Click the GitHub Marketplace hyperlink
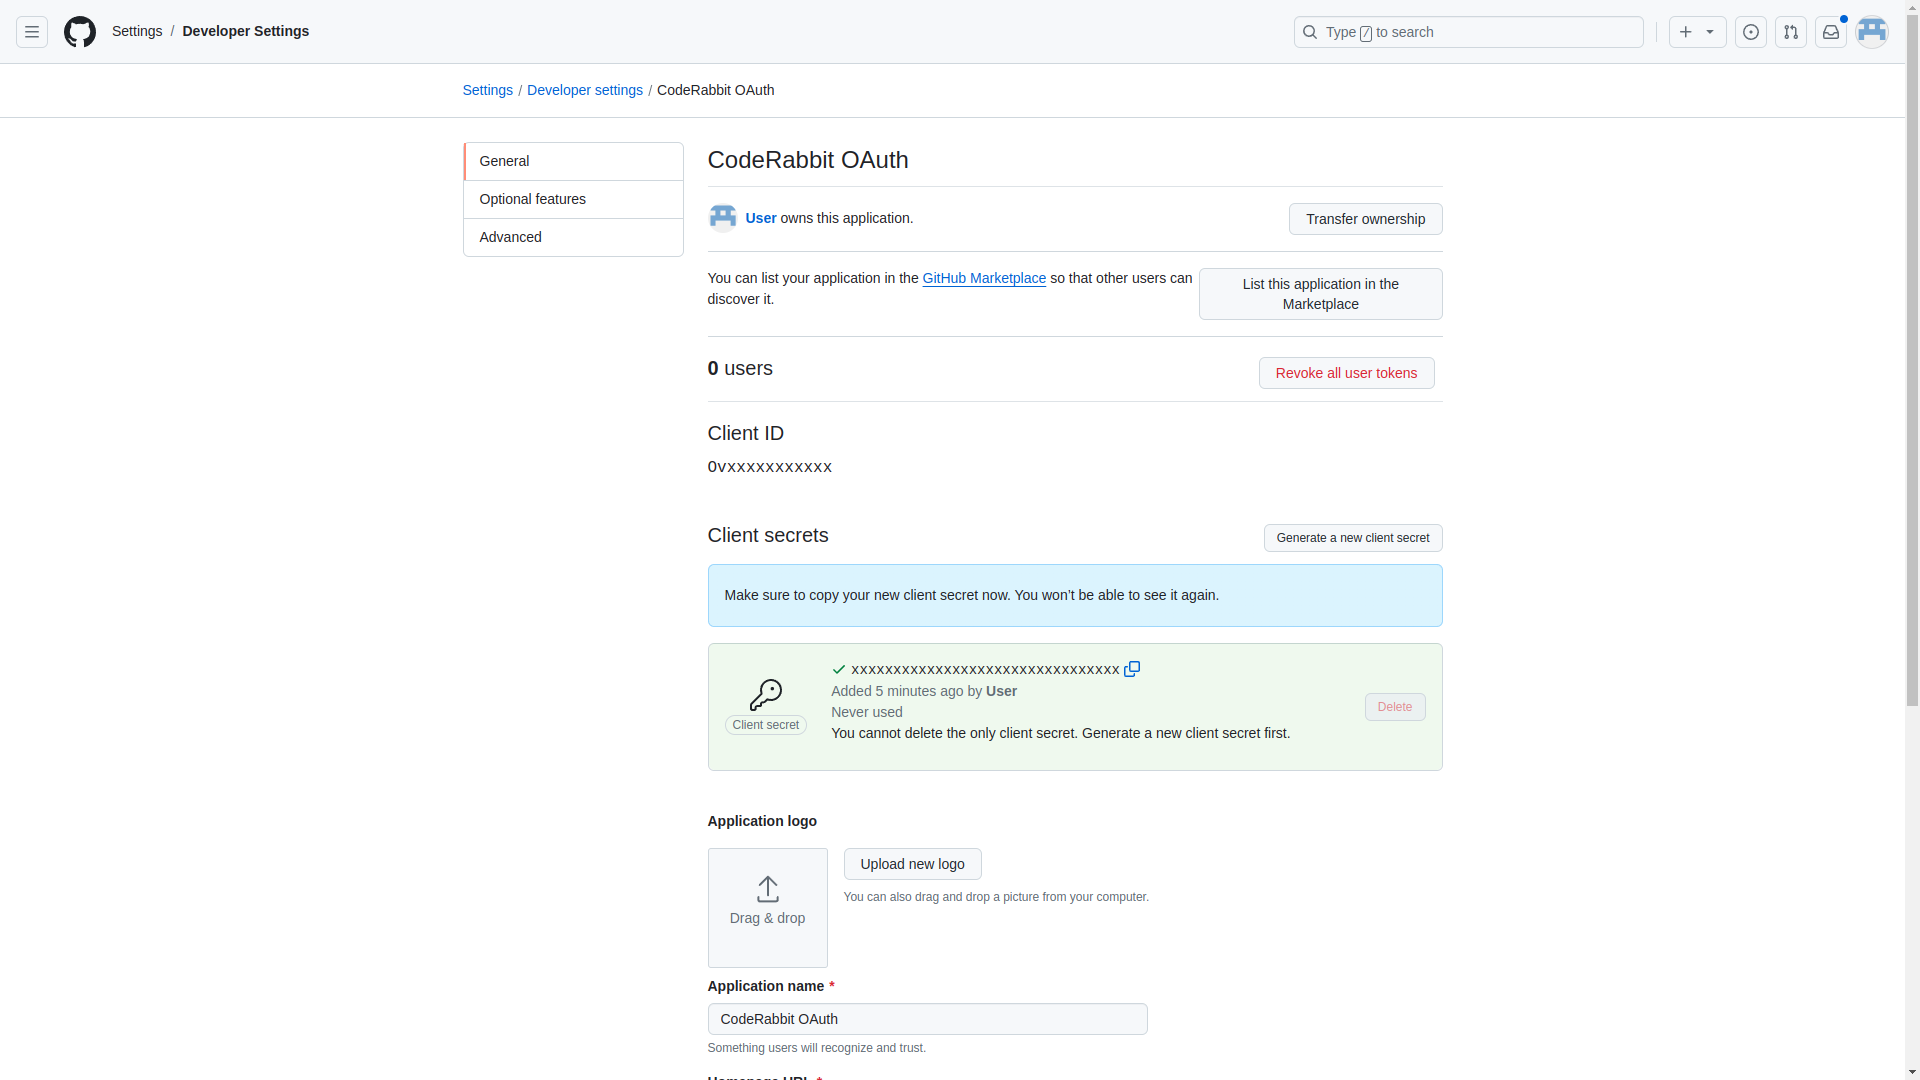 pyautogui.click(x=985, y=278)
